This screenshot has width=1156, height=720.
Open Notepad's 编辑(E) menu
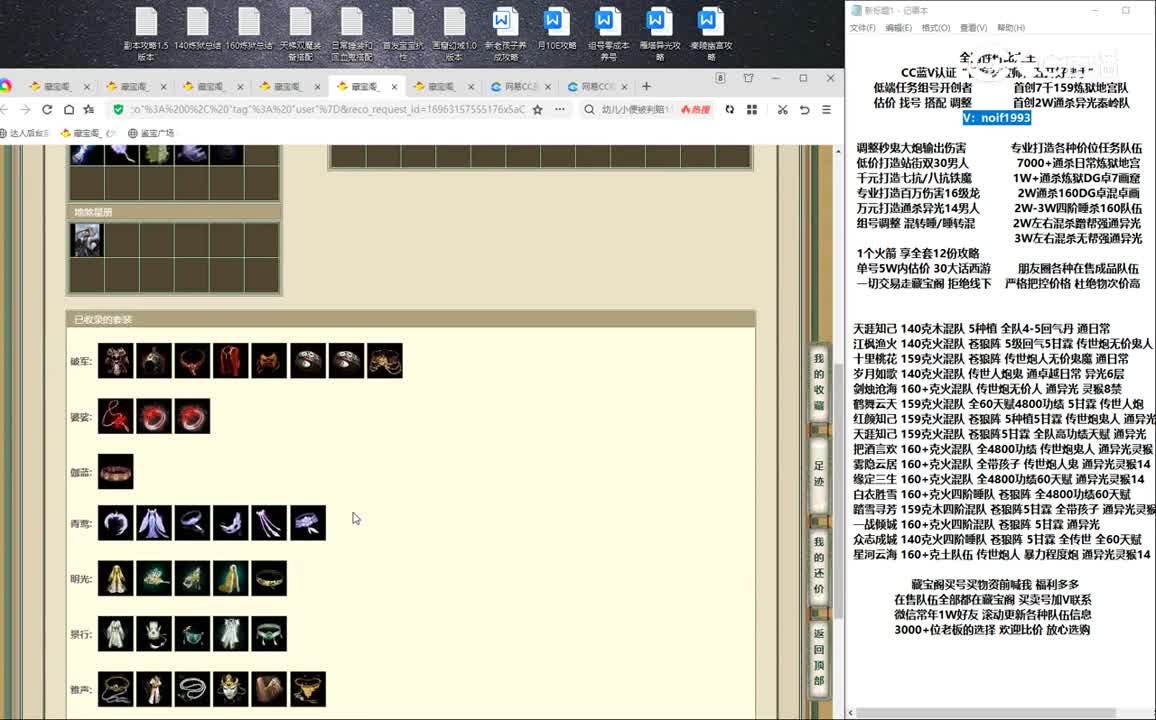(x=899, y=28)
